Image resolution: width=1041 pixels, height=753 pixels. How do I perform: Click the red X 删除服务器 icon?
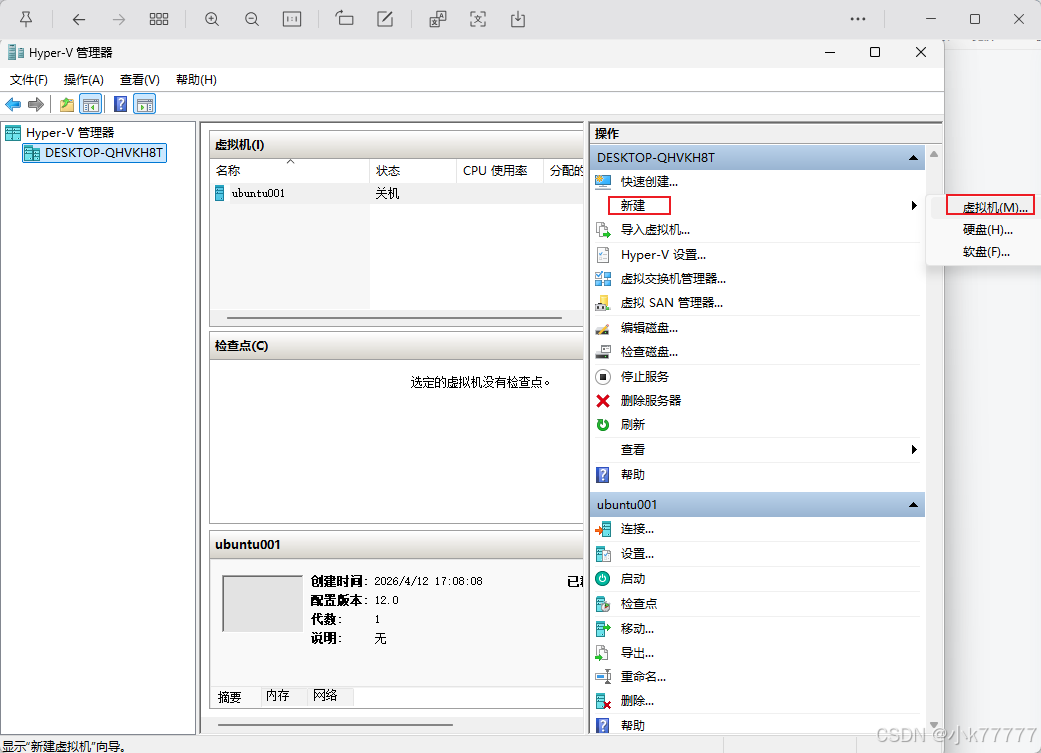click(603, 401)
